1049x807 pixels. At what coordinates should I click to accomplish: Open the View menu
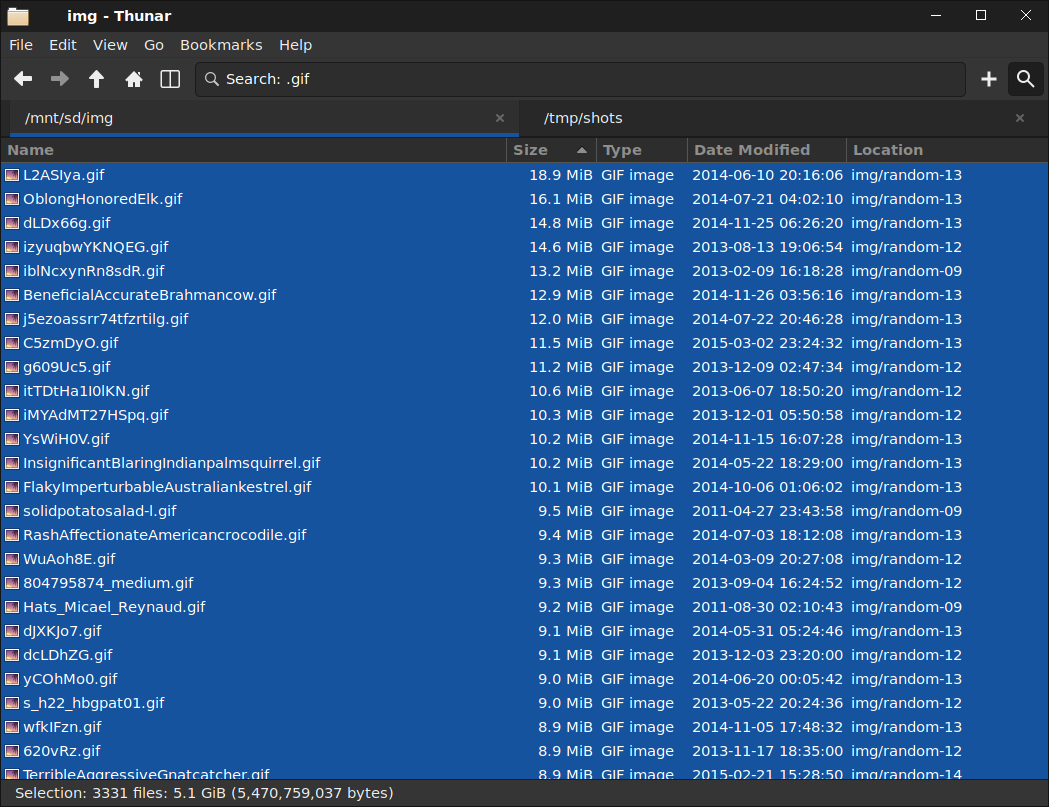[110, 45]
